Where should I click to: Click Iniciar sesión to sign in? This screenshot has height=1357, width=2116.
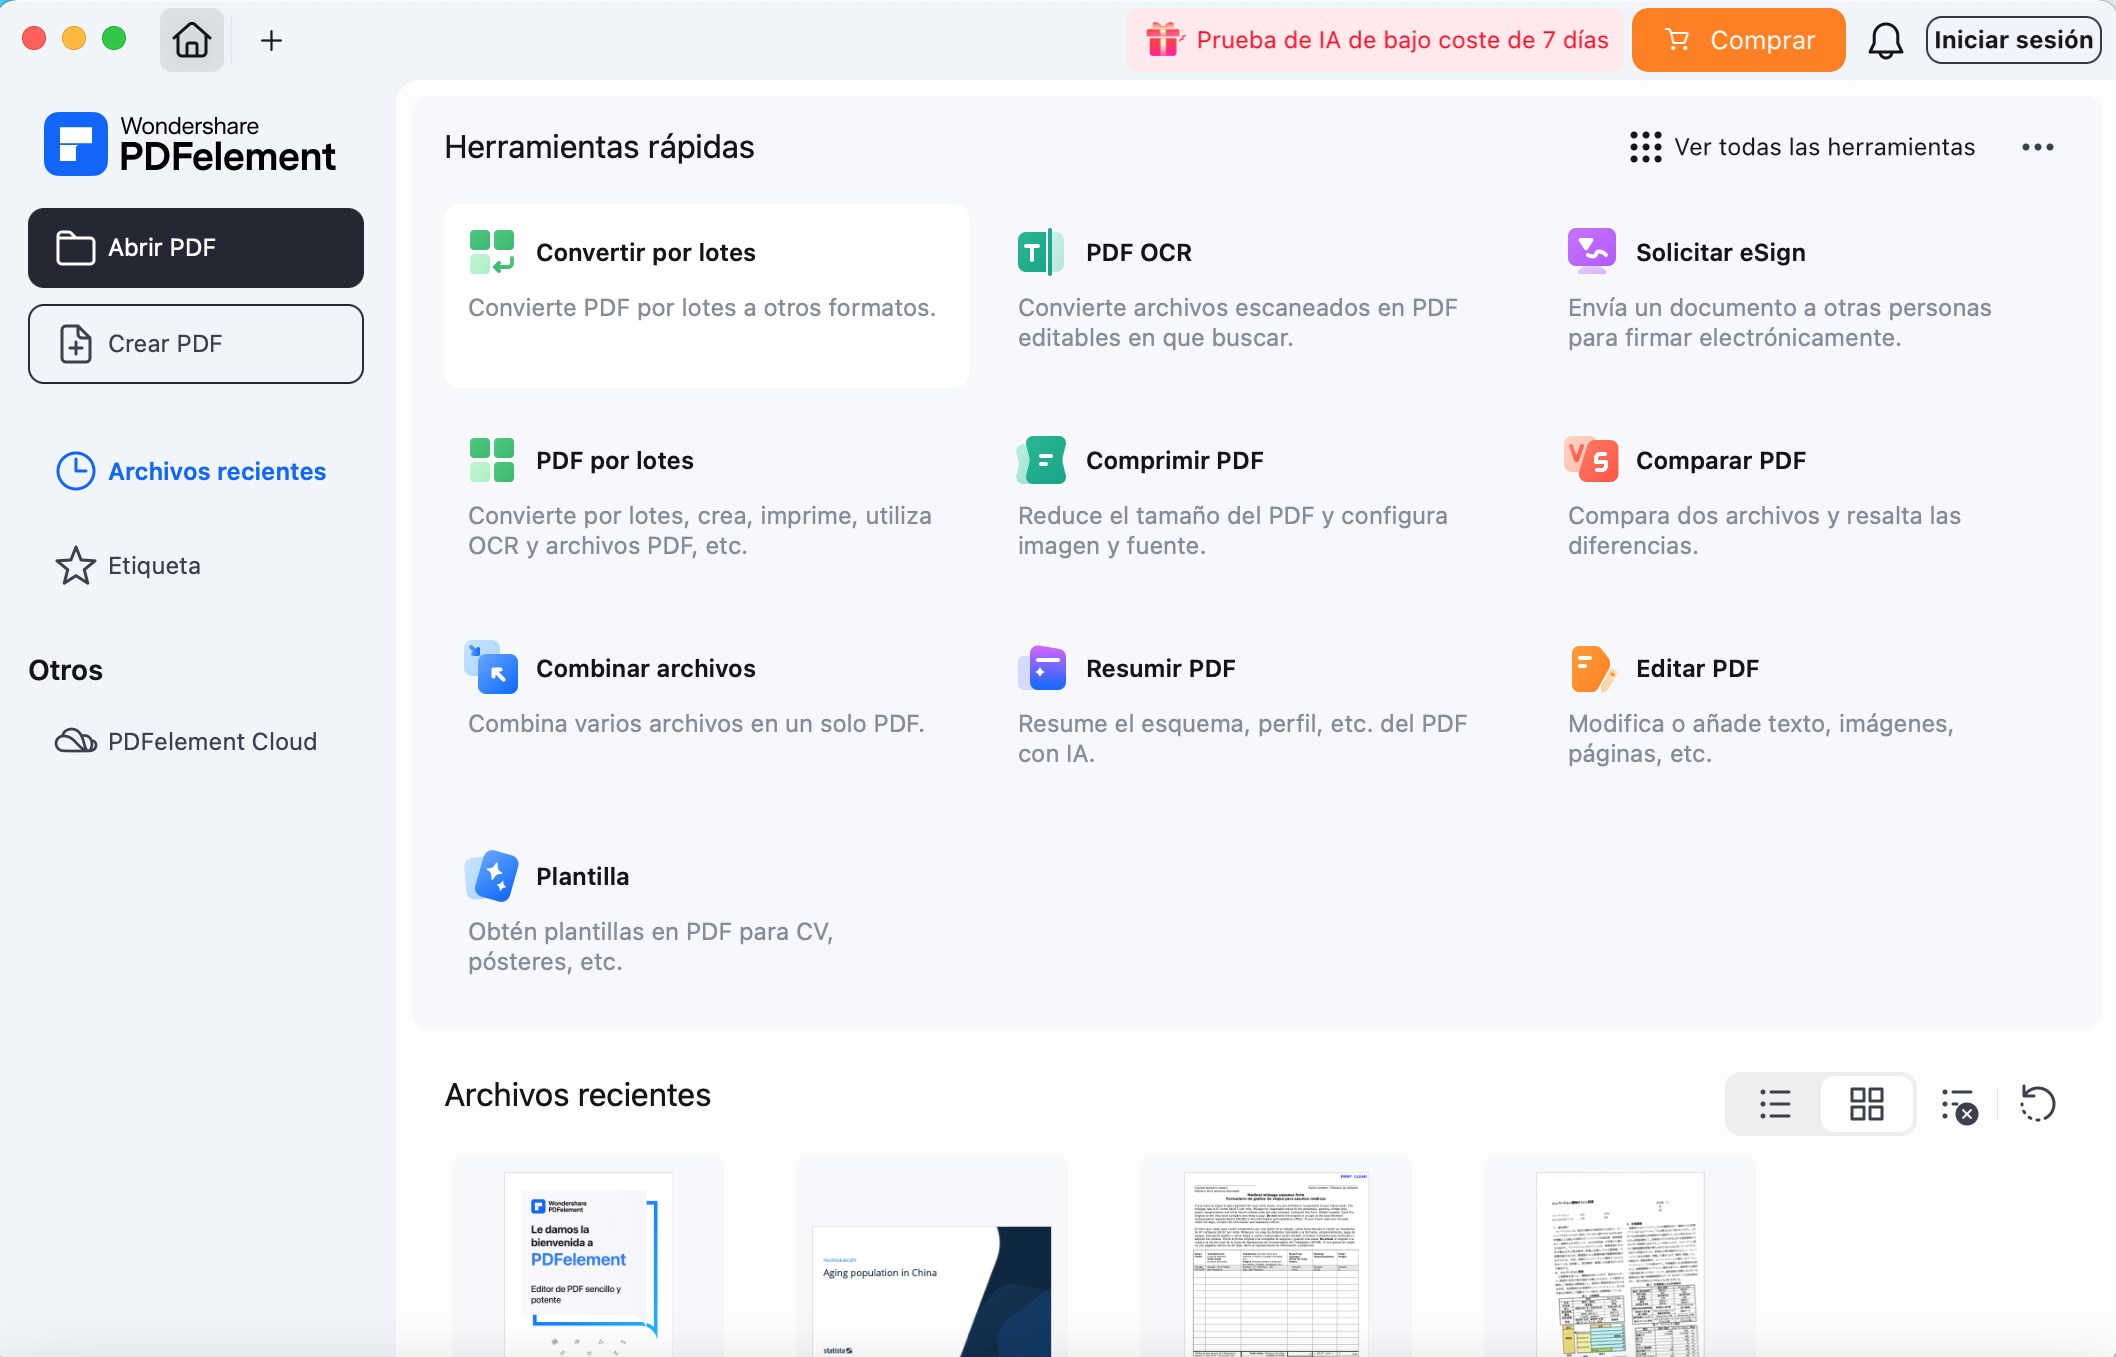(x=2013, y=40)
